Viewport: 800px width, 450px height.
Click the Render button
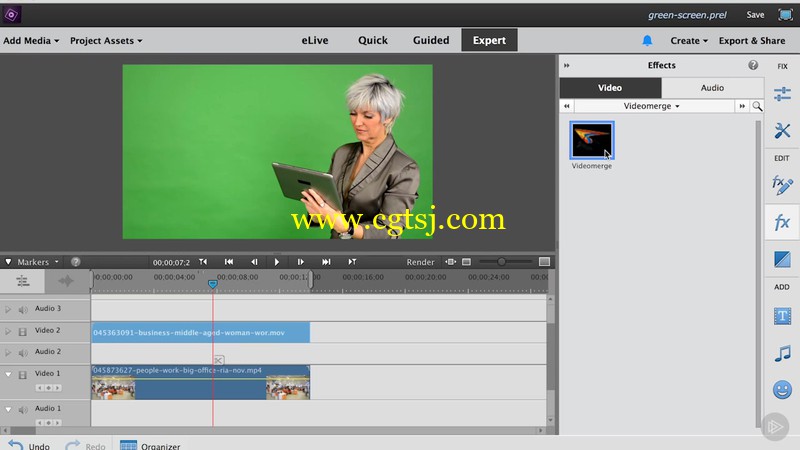[x=420, y=262]
